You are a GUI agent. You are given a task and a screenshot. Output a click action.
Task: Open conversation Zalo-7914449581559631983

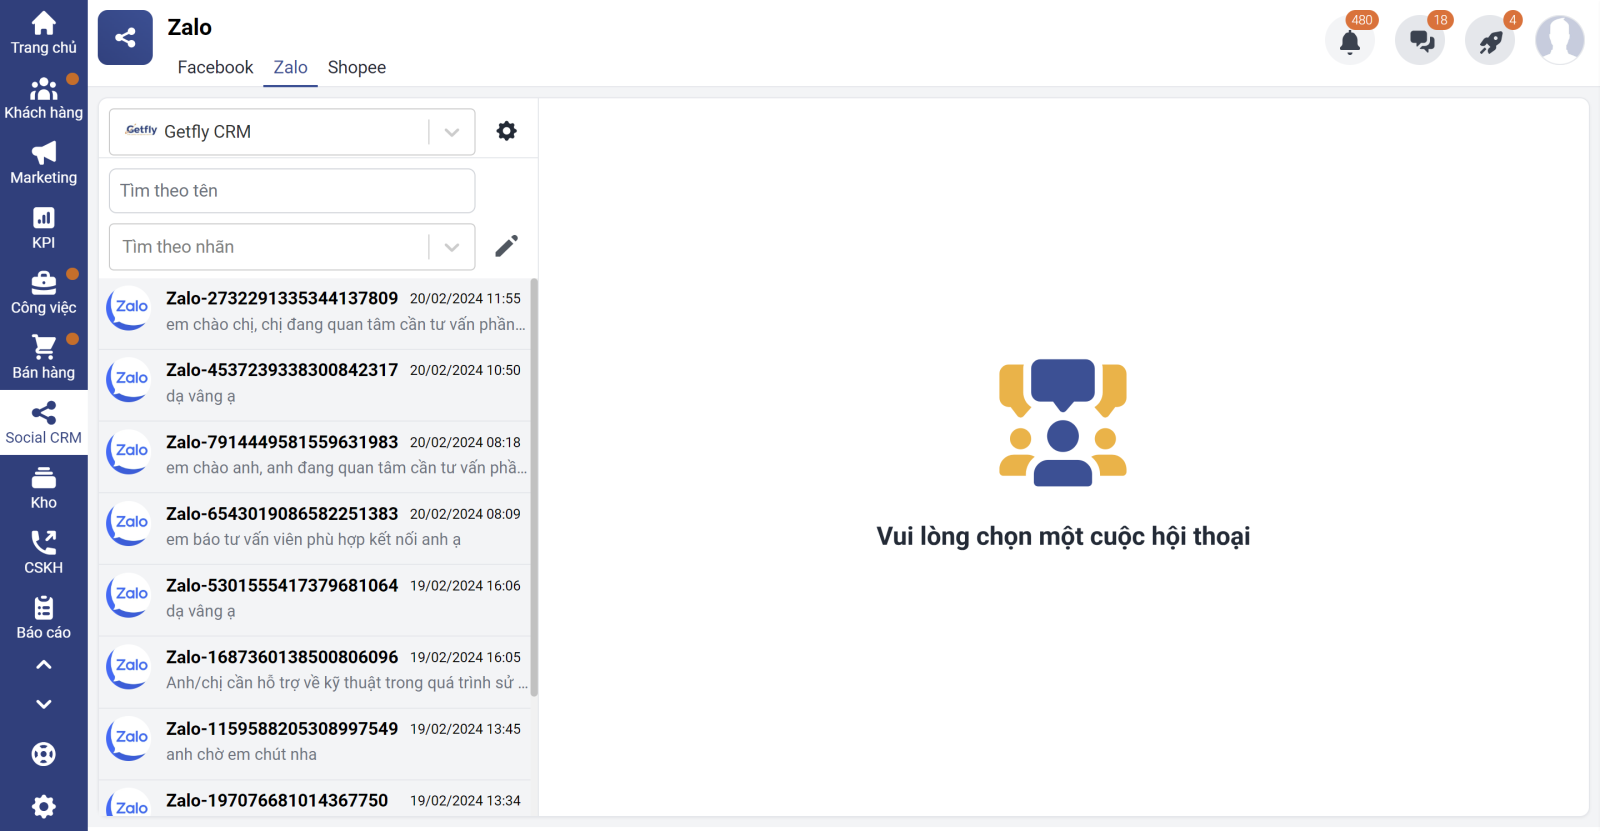point(316,457)
